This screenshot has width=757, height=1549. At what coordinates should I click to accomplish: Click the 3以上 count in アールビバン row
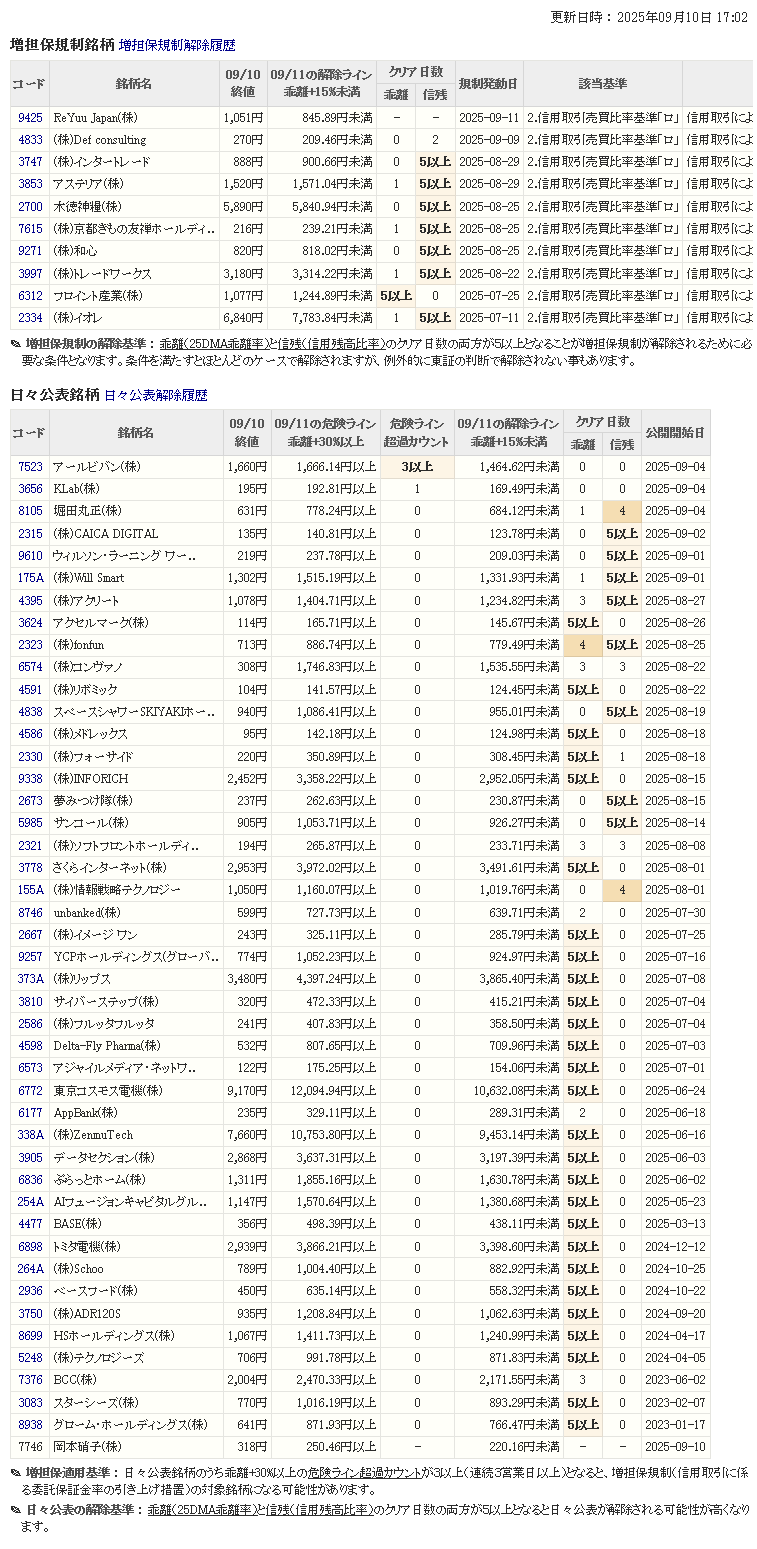417,467
